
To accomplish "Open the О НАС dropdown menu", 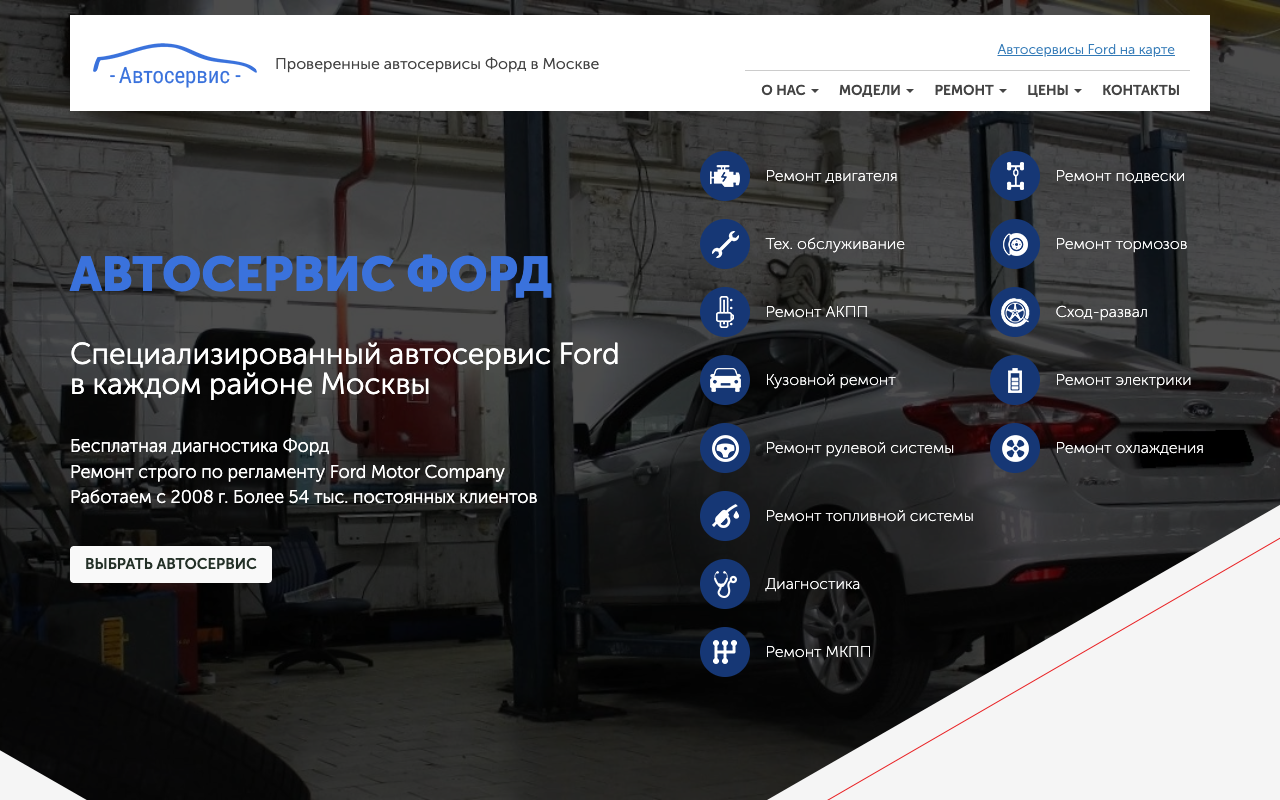I will 790,90.
